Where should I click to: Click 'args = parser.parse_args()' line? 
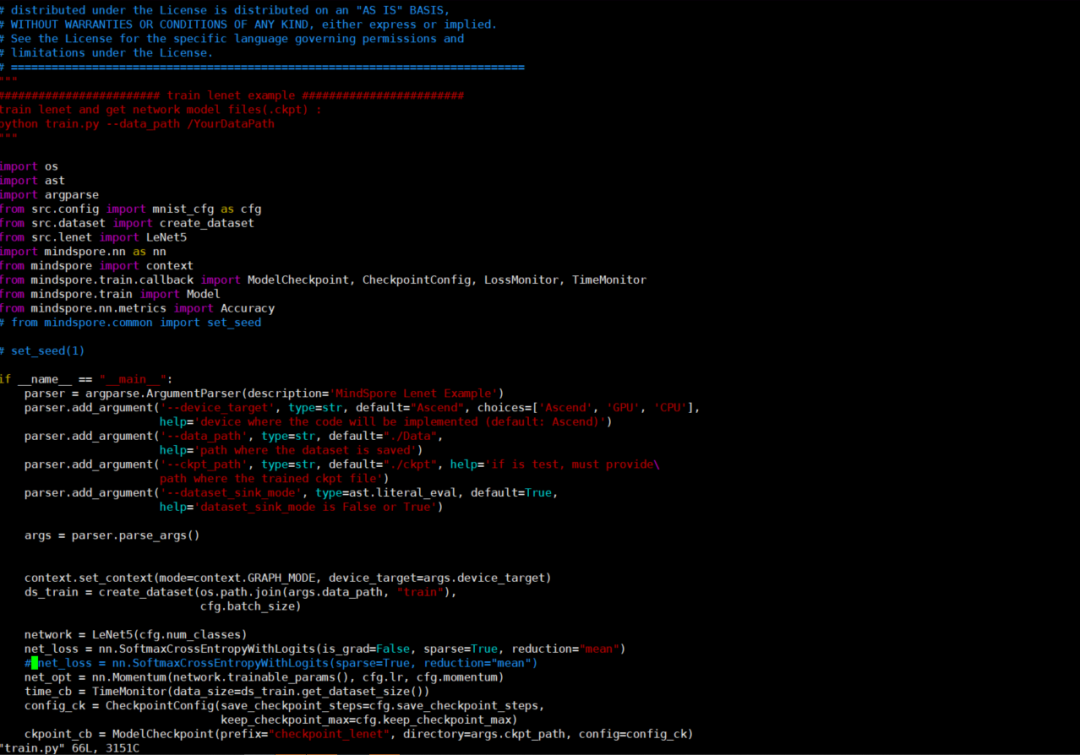point(112,535)
